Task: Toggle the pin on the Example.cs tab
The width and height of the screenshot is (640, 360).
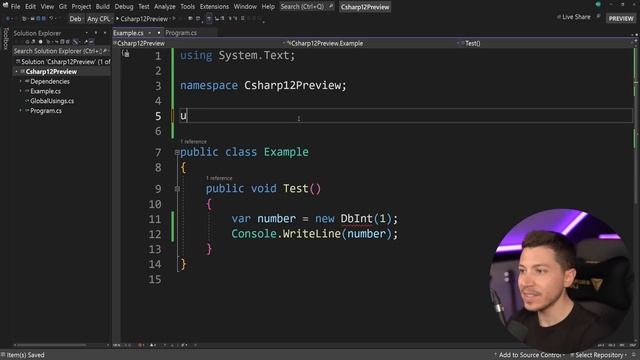Action: [150, 33]
